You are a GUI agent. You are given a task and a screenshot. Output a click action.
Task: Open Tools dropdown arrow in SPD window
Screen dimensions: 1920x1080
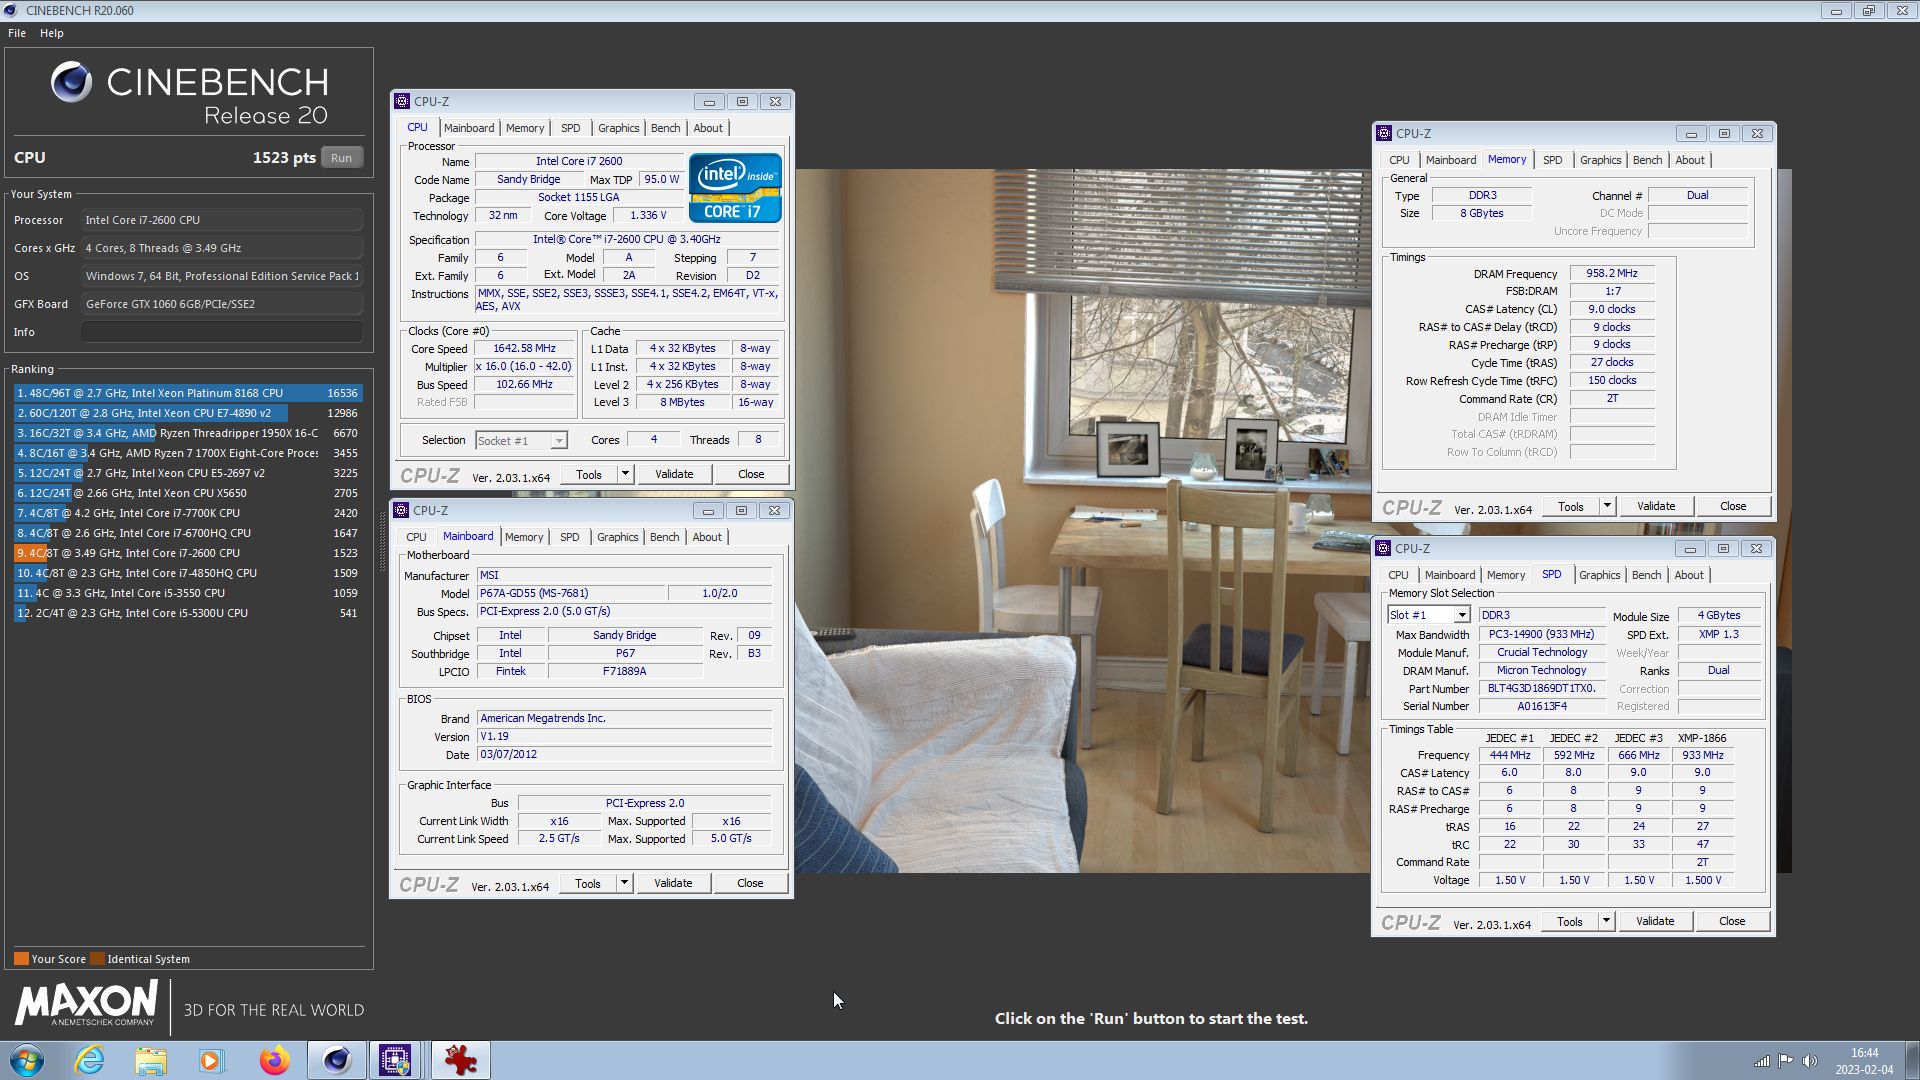pyautogui.click(x=1606, y=921)
